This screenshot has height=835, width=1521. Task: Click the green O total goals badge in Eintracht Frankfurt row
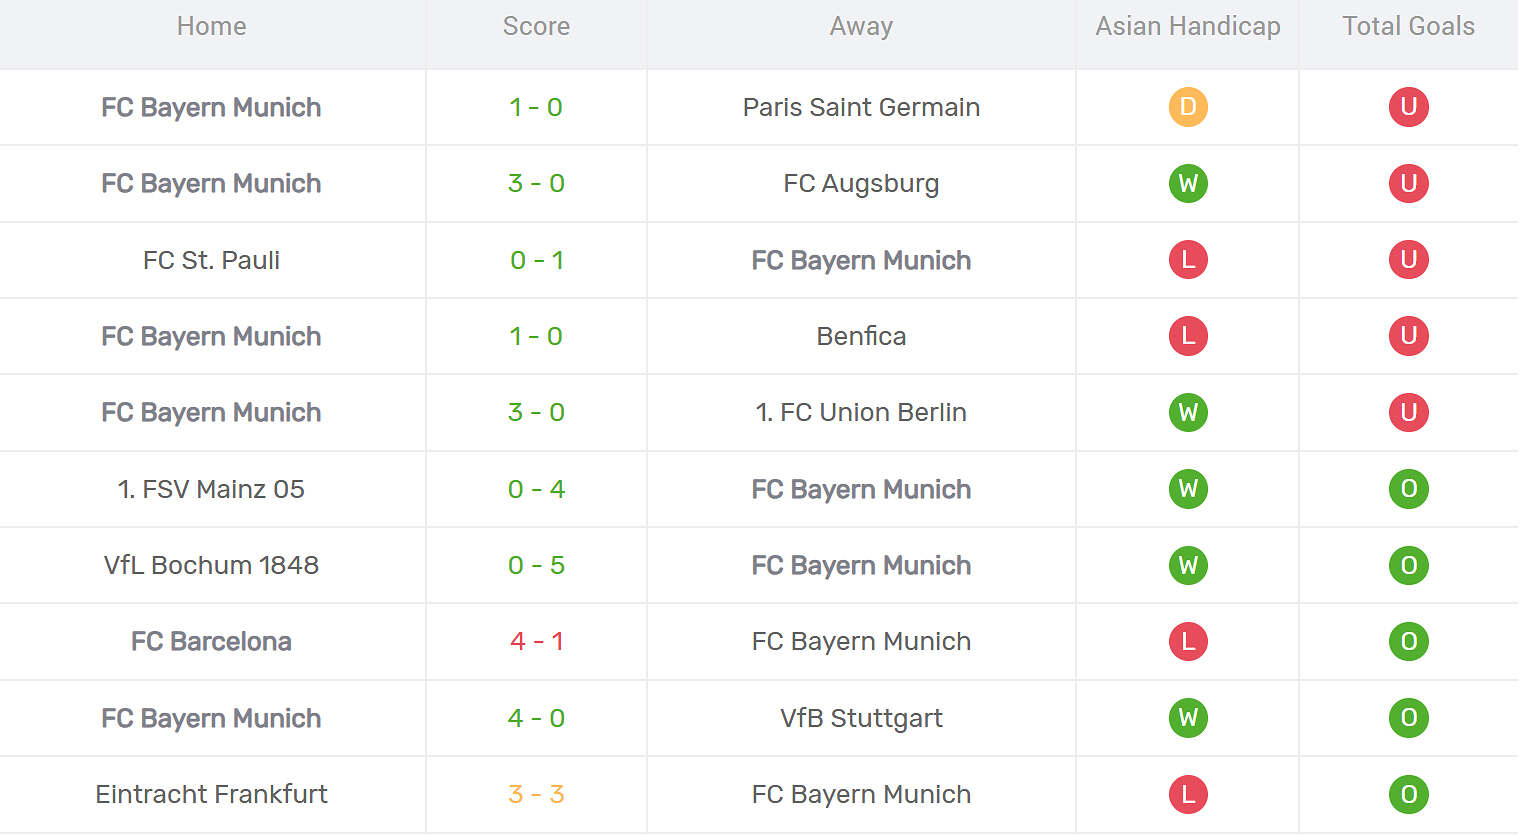1408,795
